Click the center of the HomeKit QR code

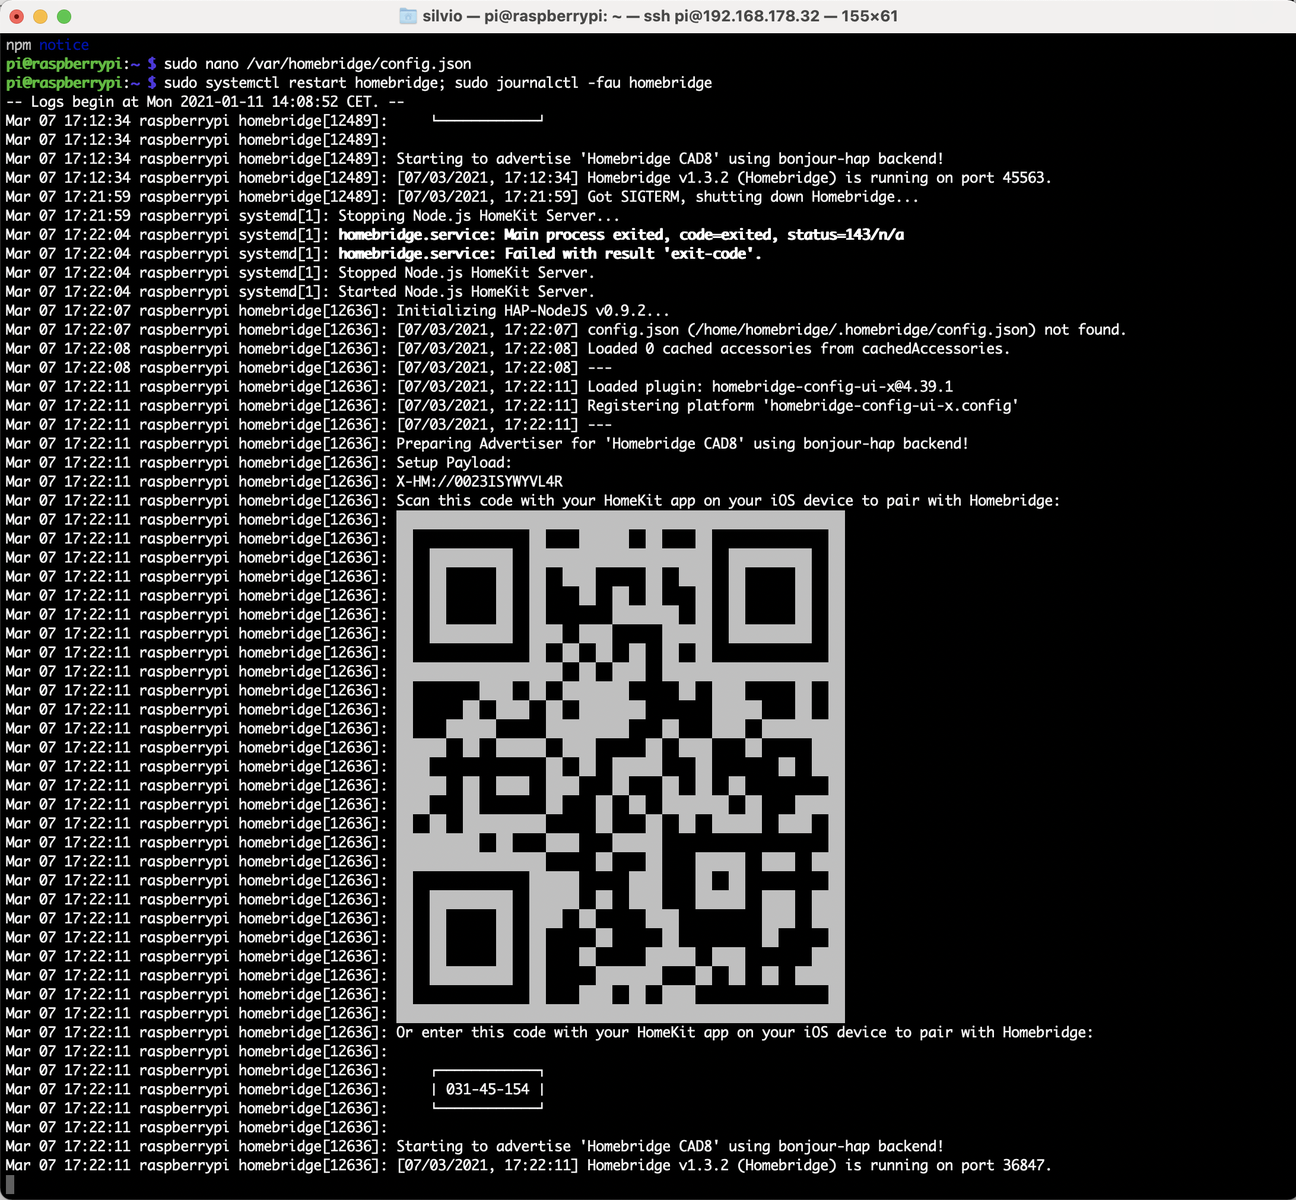620,767
